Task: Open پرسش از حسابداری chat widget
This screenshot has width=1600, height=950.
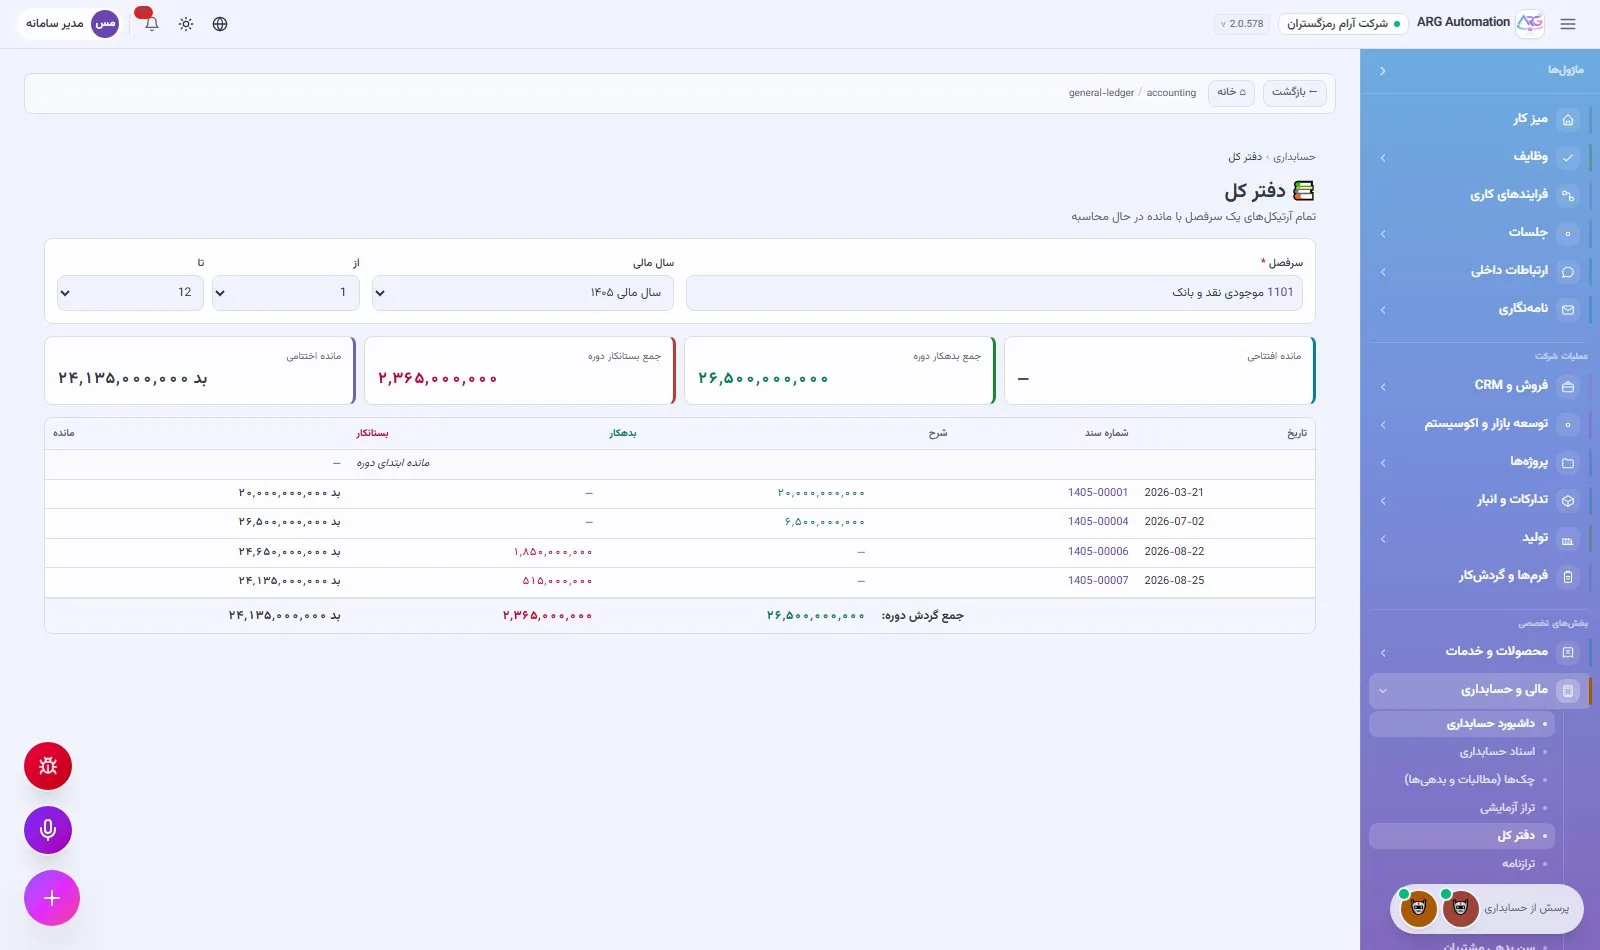Action: click(1487, 908)
